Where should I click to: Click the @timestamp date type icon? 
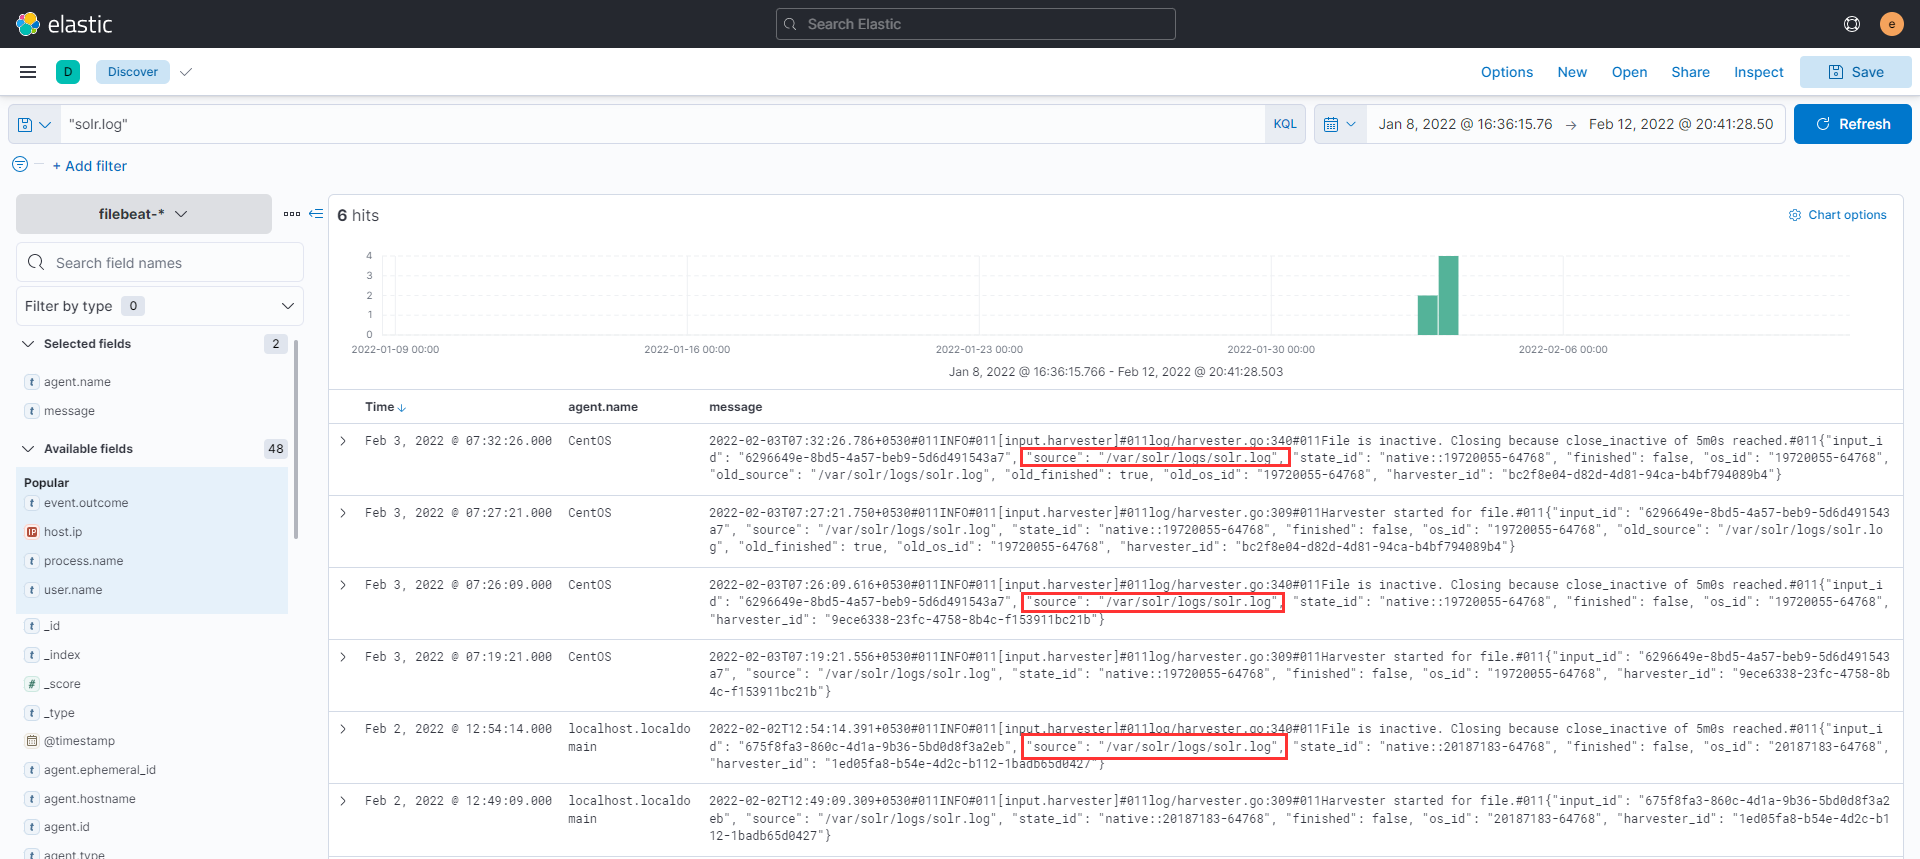click(32, 741)
